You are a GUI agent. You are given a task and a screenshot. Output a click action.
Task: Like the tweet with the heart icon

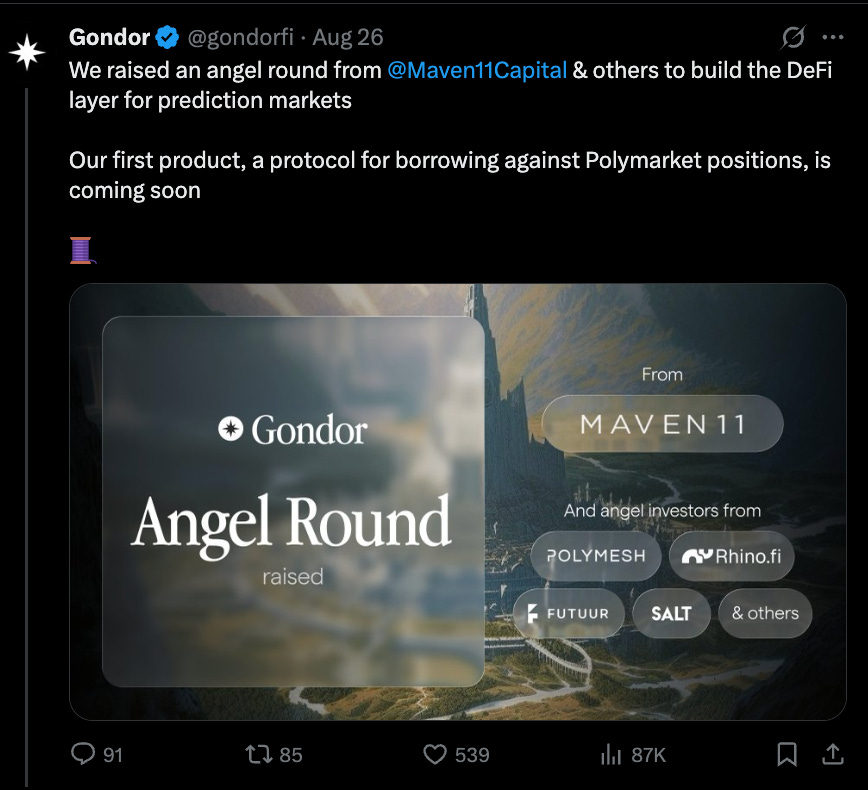435,754
